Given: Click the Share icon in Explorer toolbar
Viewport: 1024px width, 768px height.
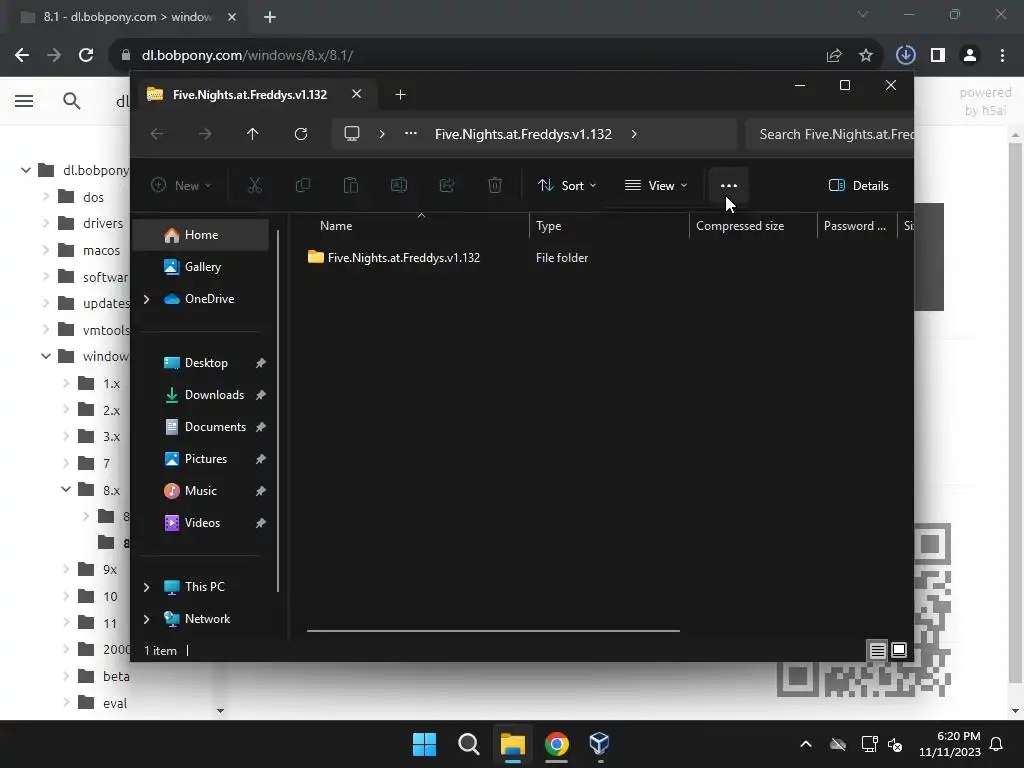Looking at the screenshot, I should click(447, 185).
